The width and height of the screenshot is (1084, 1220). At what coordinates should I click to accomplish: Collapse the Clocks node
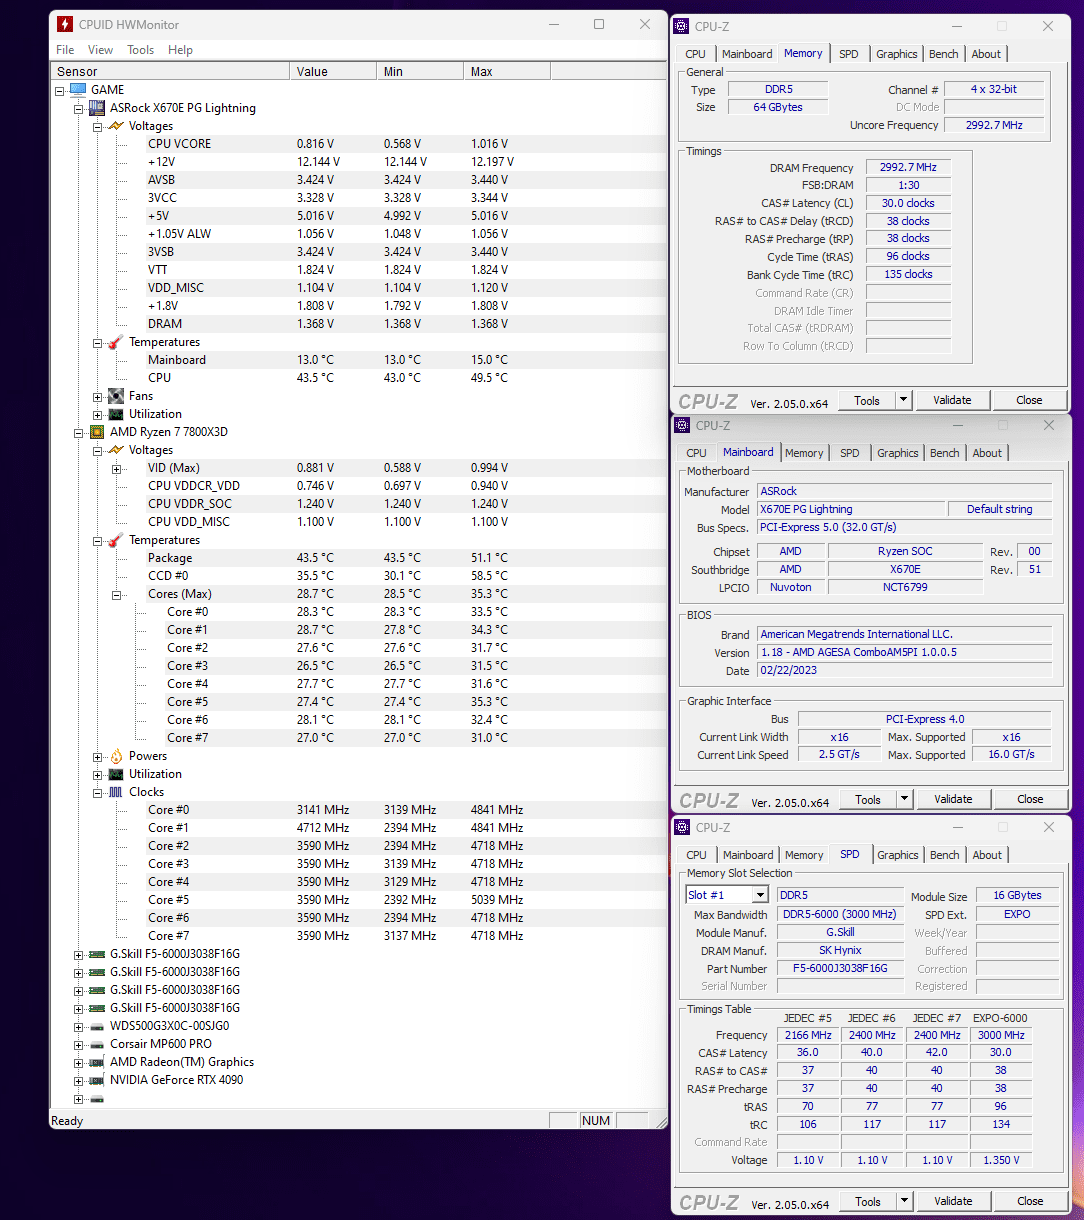(x=98, y=792)
